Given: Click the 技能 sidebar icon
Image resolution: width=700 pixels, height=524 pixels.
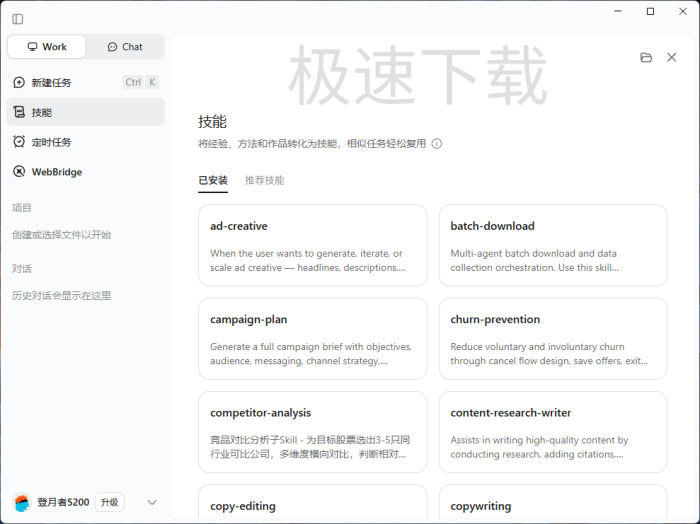Looking at the screenshot, I should [19, 112].
